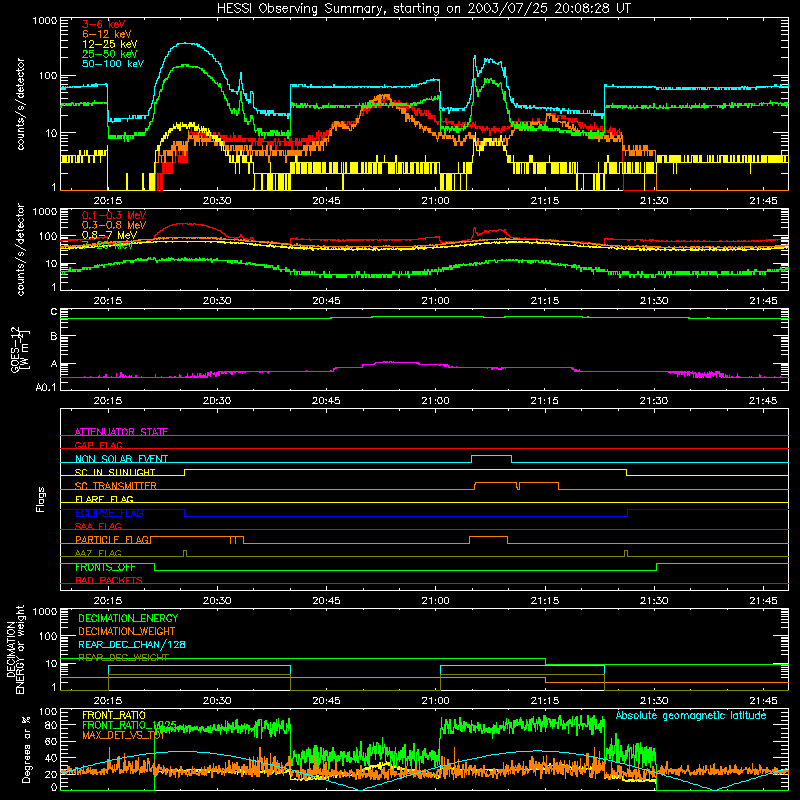800x800 pixels.
Task: Select the orange '6-12 keV' legend entry
Action: point(107,34)
